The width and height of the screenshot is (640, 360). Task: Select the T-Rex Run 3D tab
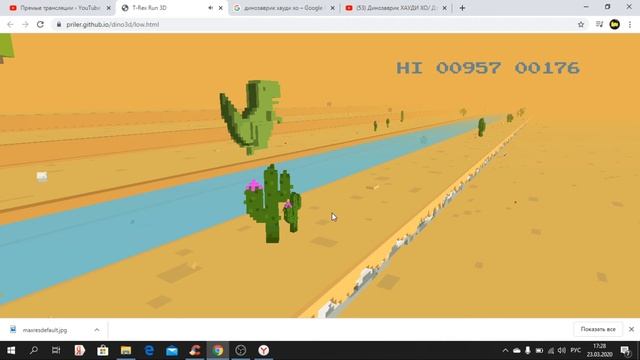click(x=171, y=8)
